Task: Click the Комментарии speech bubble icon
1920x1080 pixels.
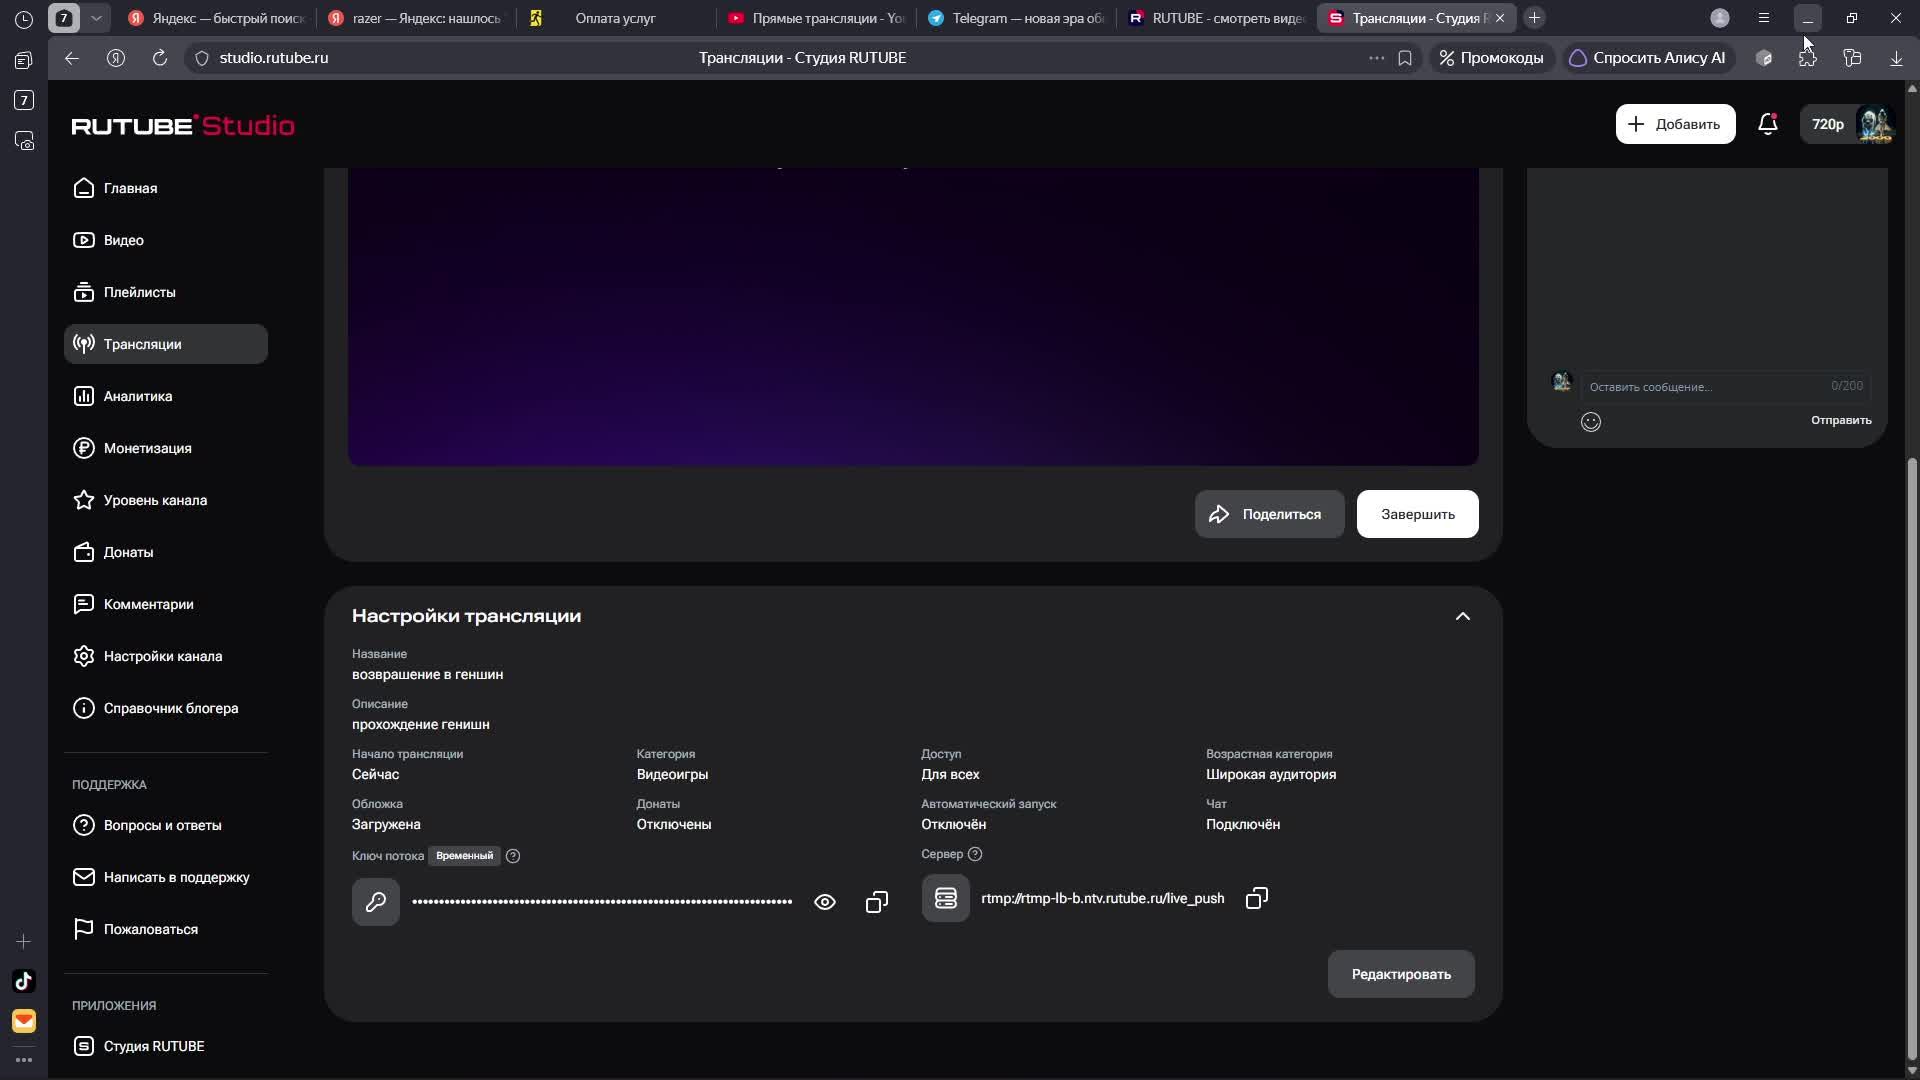Action: [x=84, y=604]
